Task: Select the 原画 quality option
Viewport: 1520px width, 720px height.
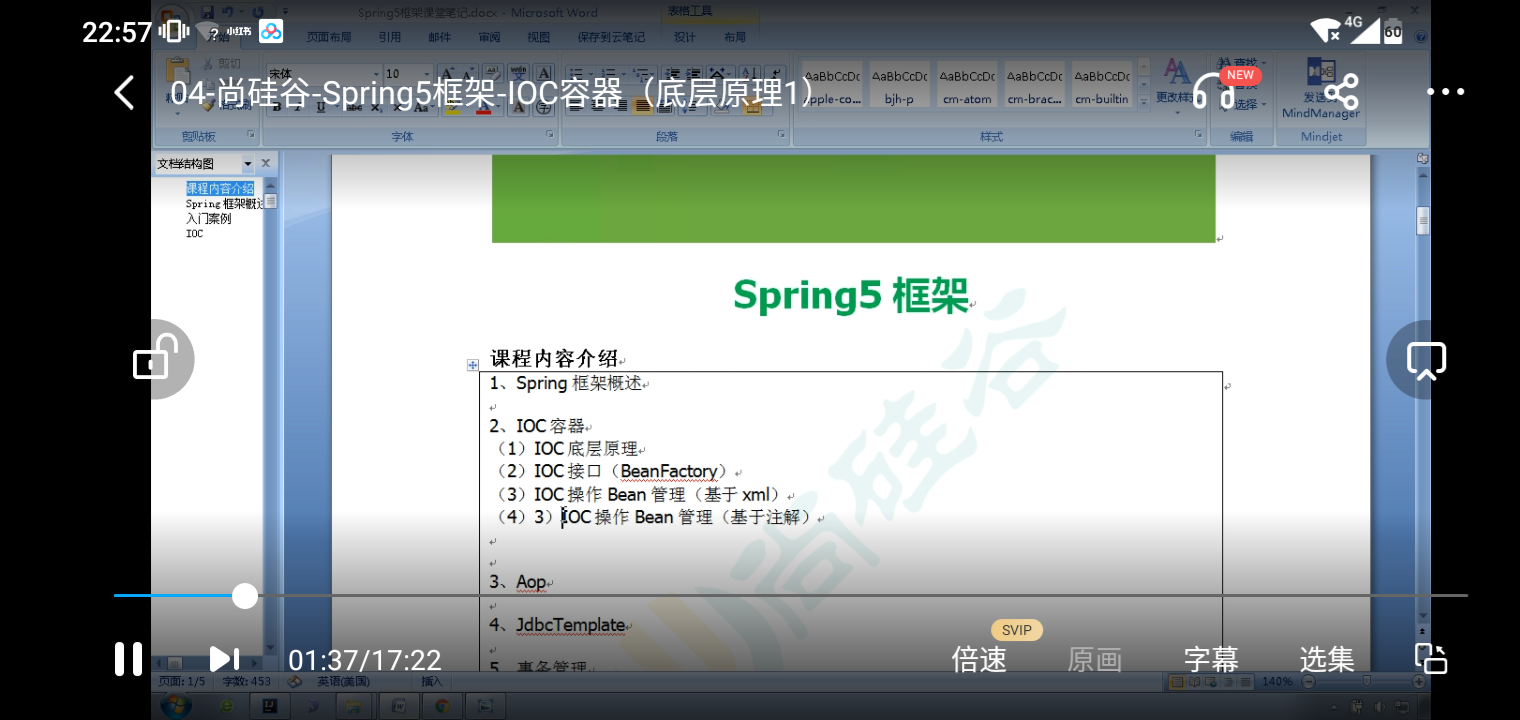Action: 1095,660
